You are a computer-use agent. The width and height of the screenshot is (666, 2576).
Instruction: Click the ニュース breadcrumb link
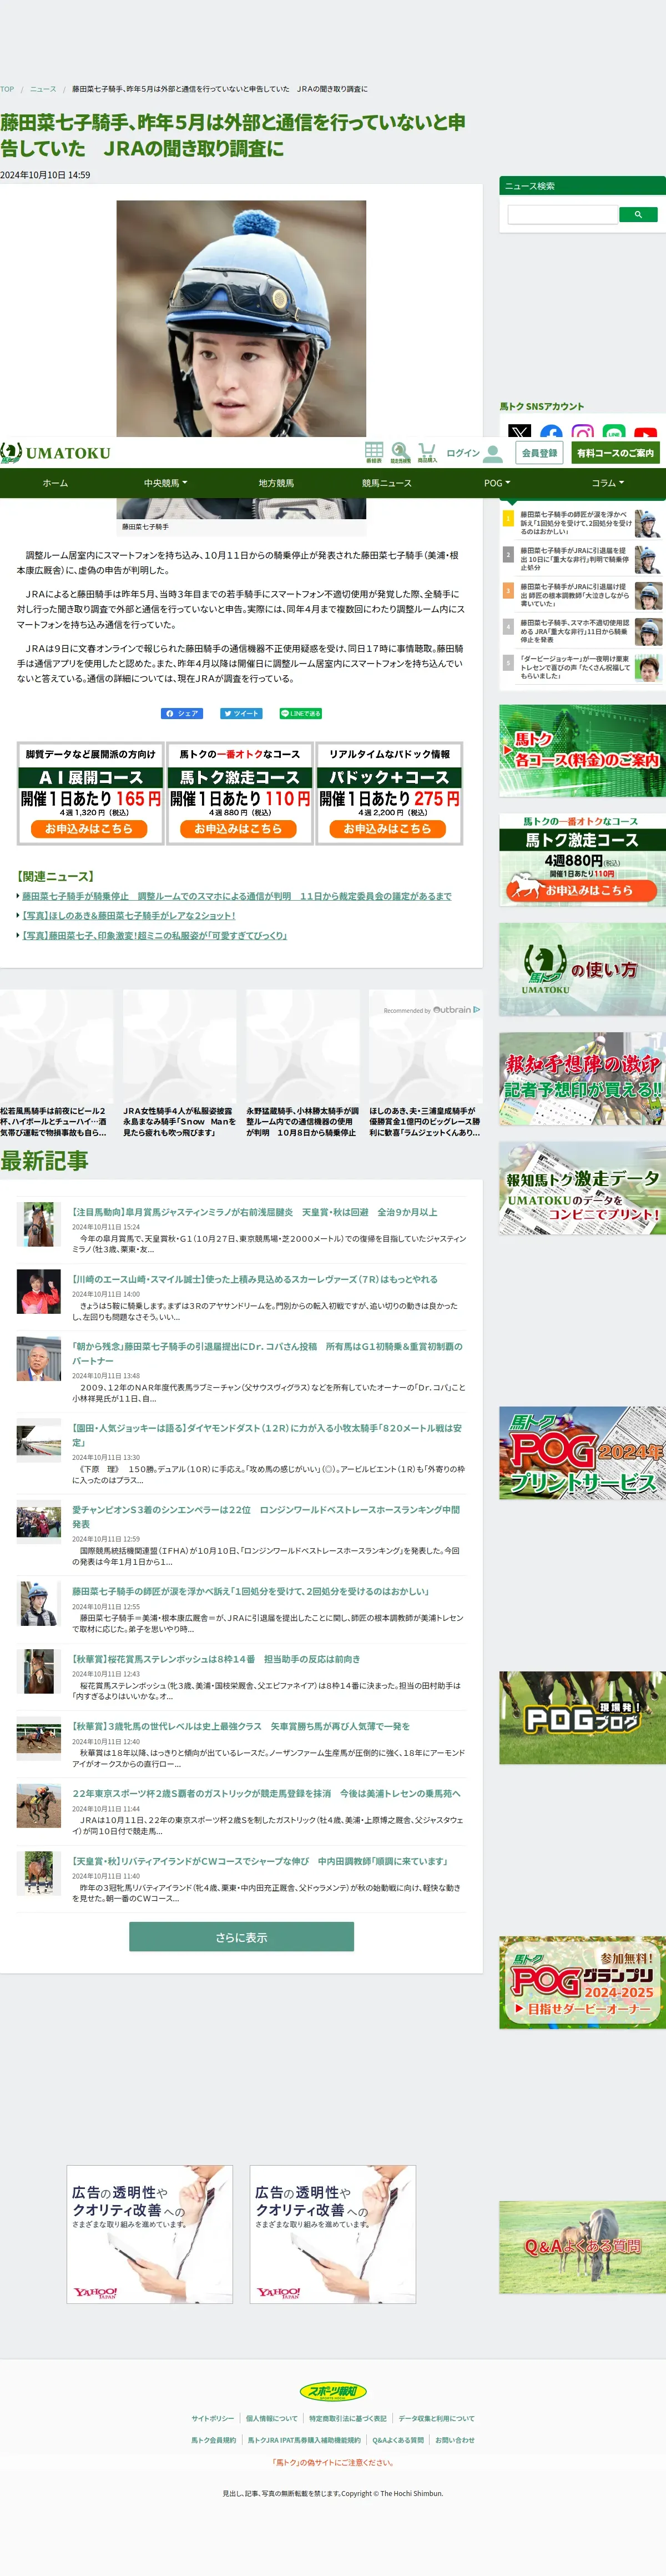click(43, 89)
